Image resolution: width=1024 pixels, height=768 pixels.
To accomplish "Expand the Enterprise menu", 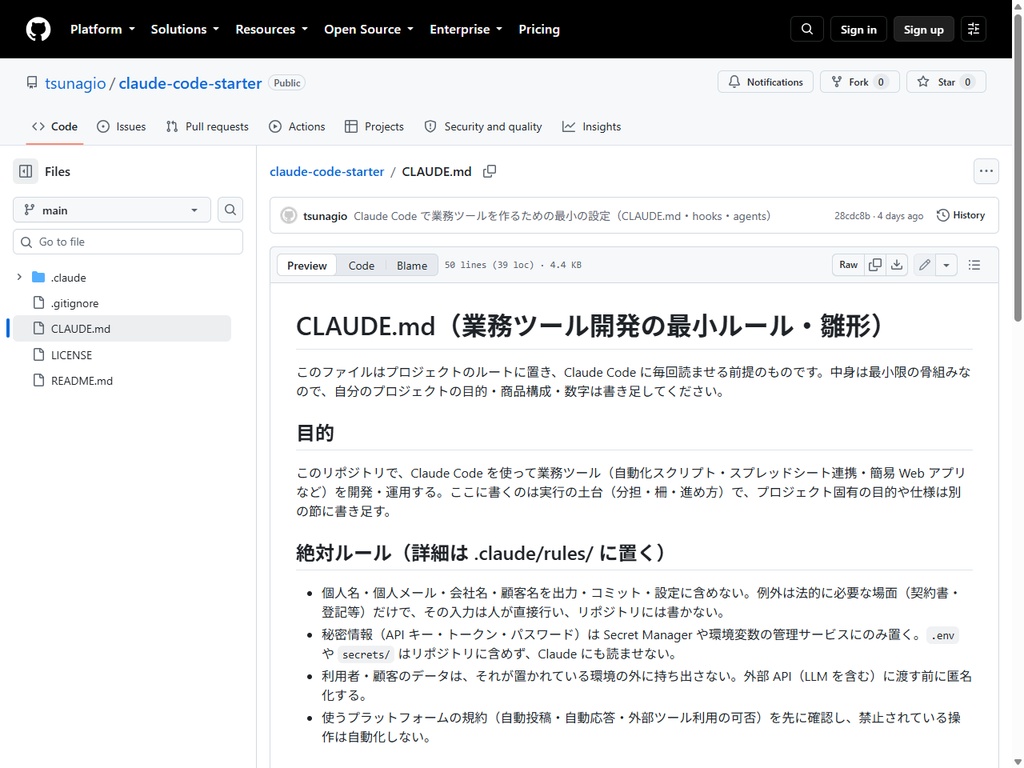I will (x=466, y=29).
